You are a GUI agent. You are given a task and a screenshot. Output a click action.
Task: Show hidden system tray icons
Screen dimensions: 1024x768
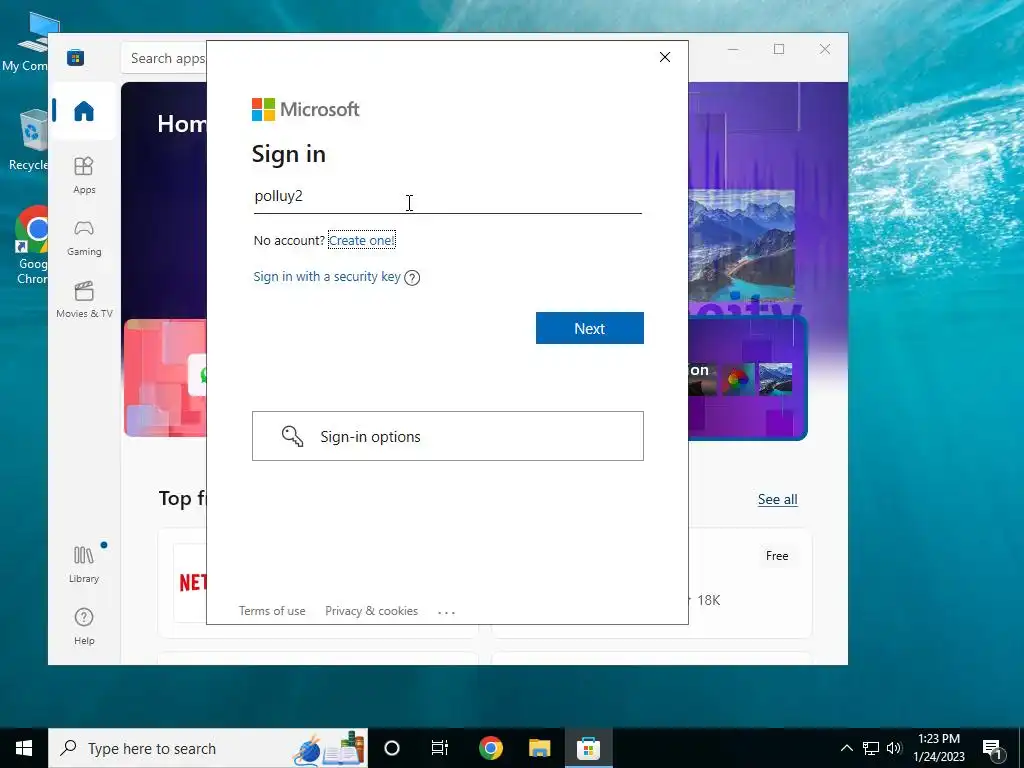pyautogui.click(x=846, y=748)
